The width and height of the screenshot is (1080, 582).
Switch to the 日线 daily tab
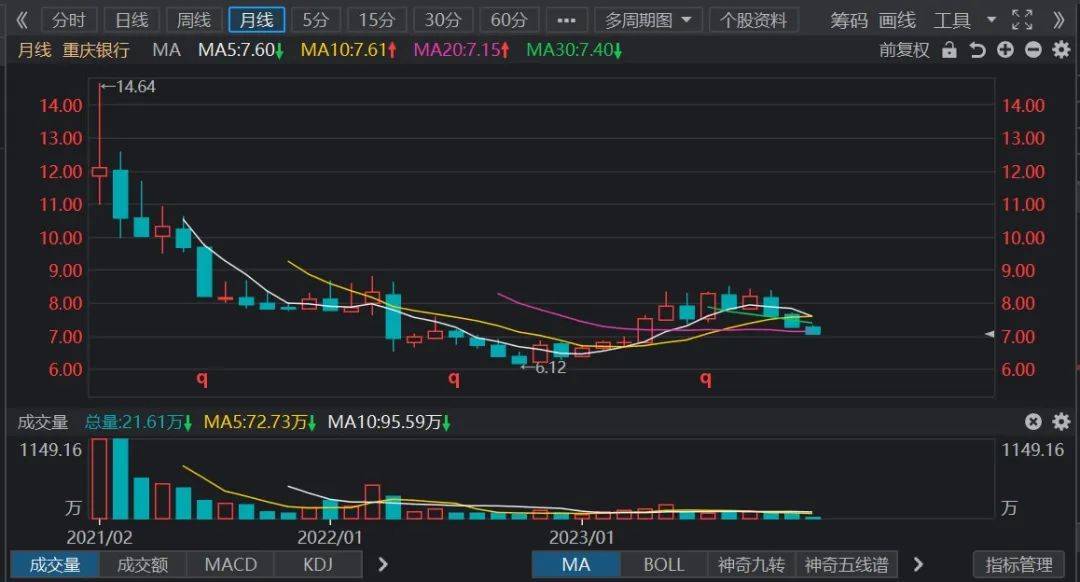tap(131, 21)
